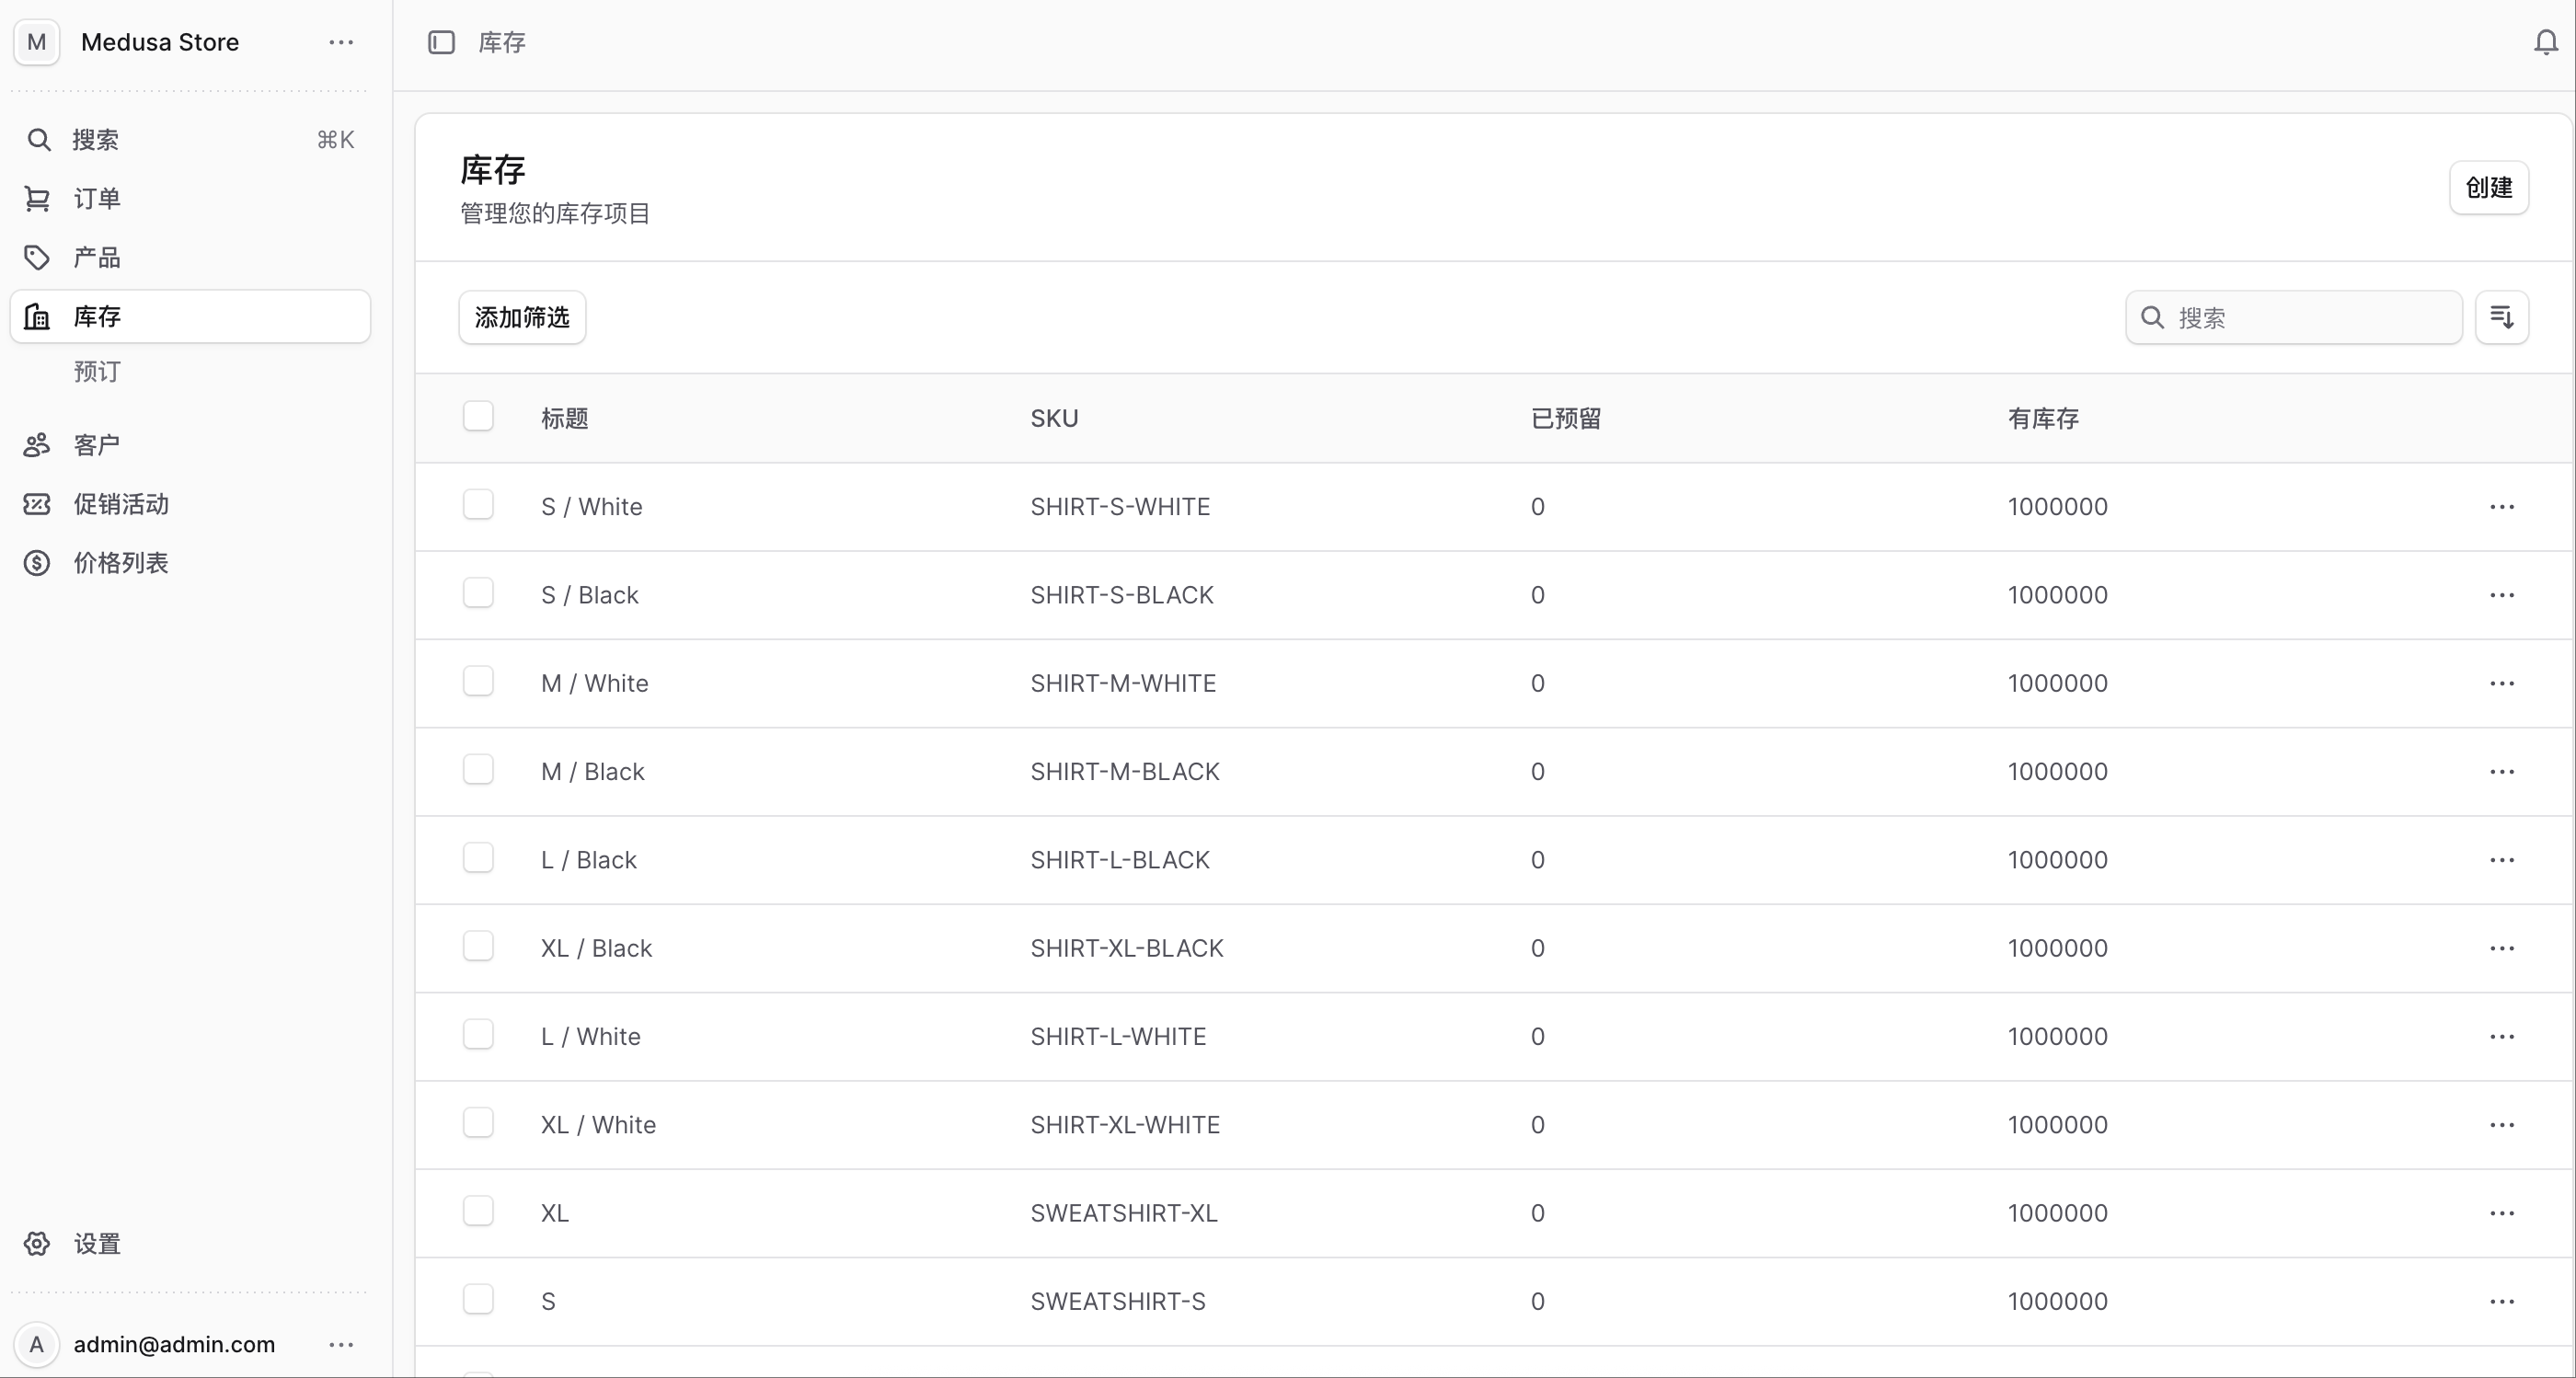The width and height of the screenshot is (2576, 1378).
Task: Open actions menu for SWEATSHIRT-XL row
Action: point(2502,1213)
